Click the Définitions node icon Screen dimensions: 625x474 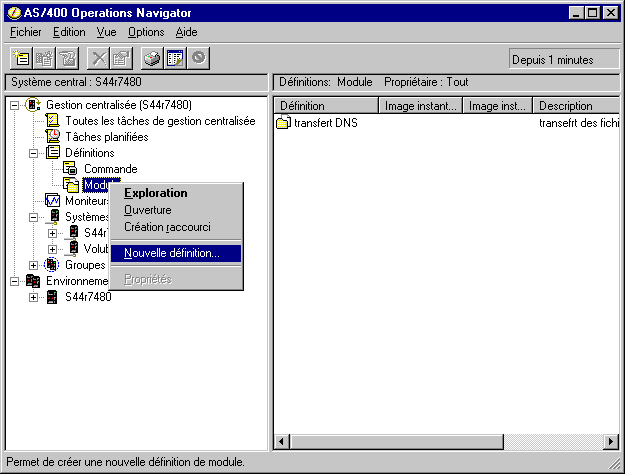click(x=53, y=152)
